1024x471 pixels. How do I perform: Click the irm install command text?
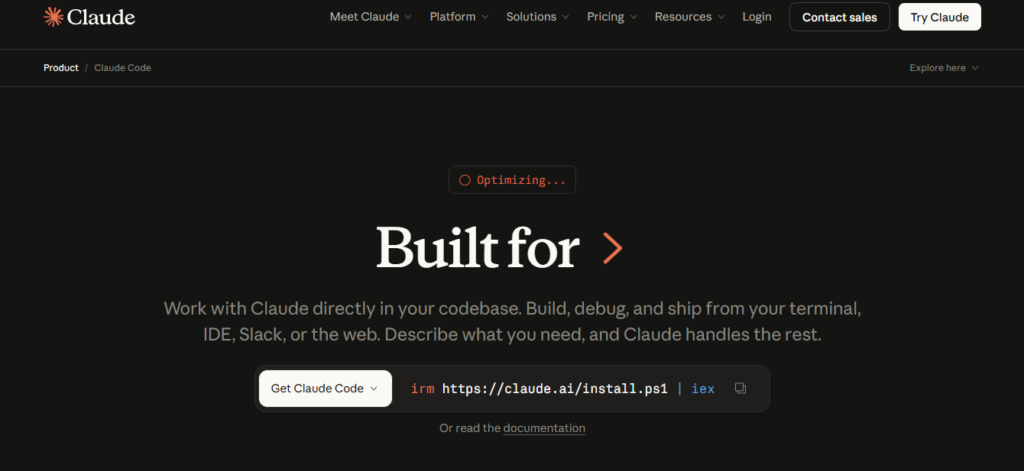(562, 389)
